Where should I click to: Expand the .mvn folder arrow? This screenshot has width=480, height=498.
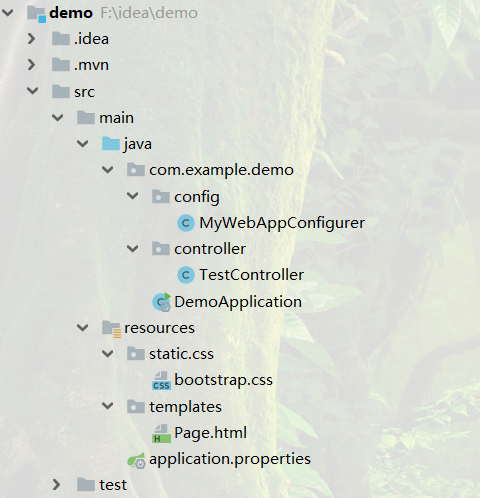[x=32, y=65]
